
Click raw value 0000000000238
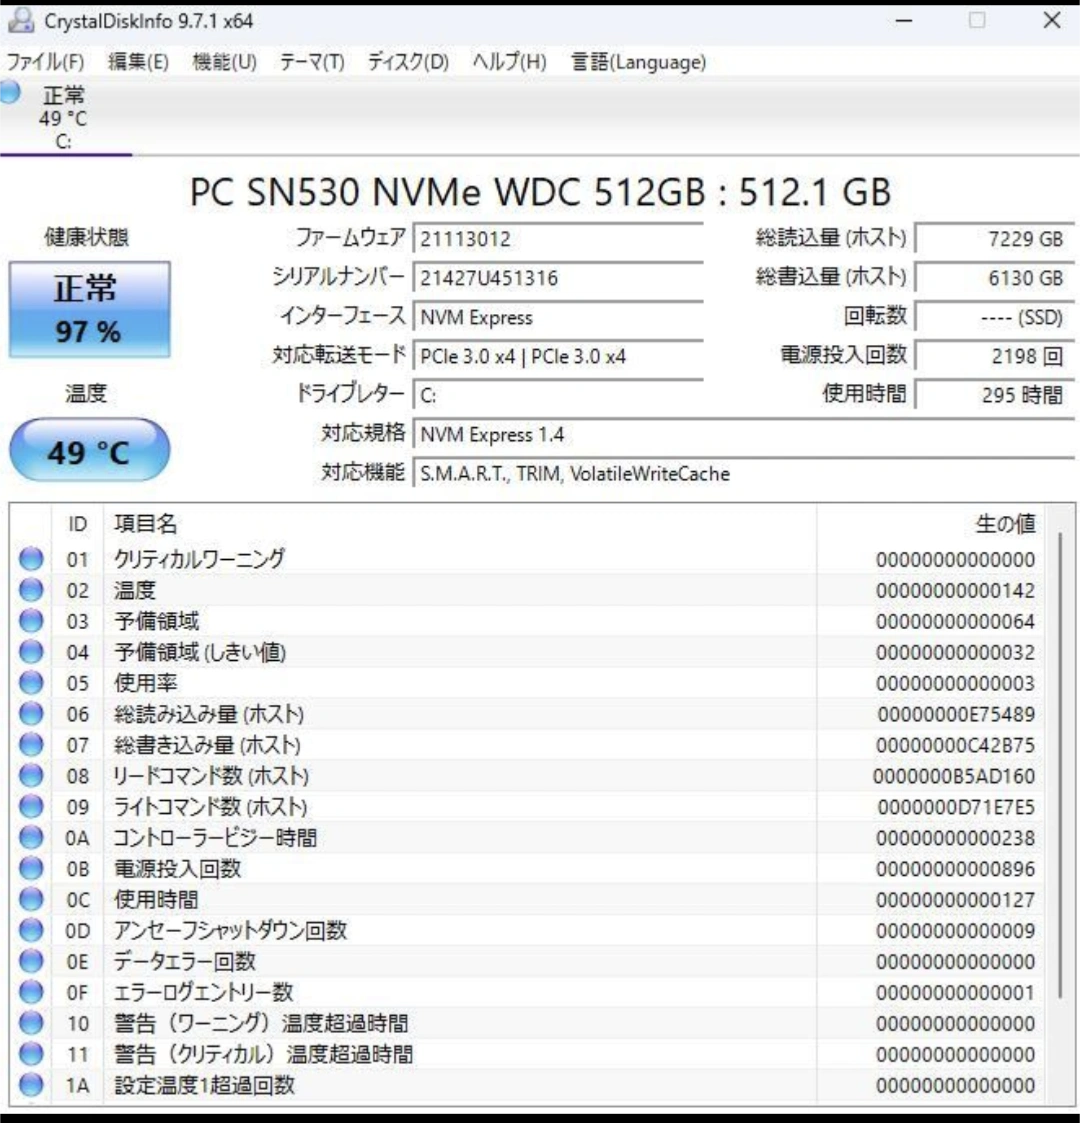[955, 838]
